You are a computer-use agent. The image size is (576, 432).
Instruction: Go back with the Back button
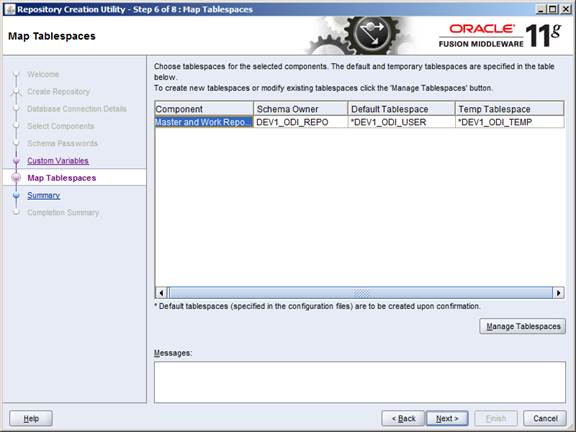(x=403, y=418)
